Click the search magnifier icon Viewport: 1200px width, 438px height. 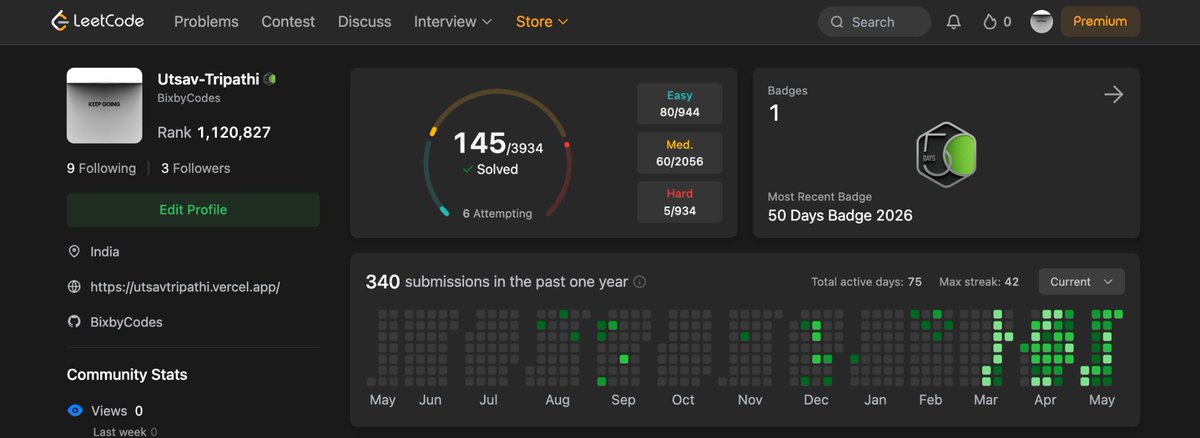(x=837, y=22)
